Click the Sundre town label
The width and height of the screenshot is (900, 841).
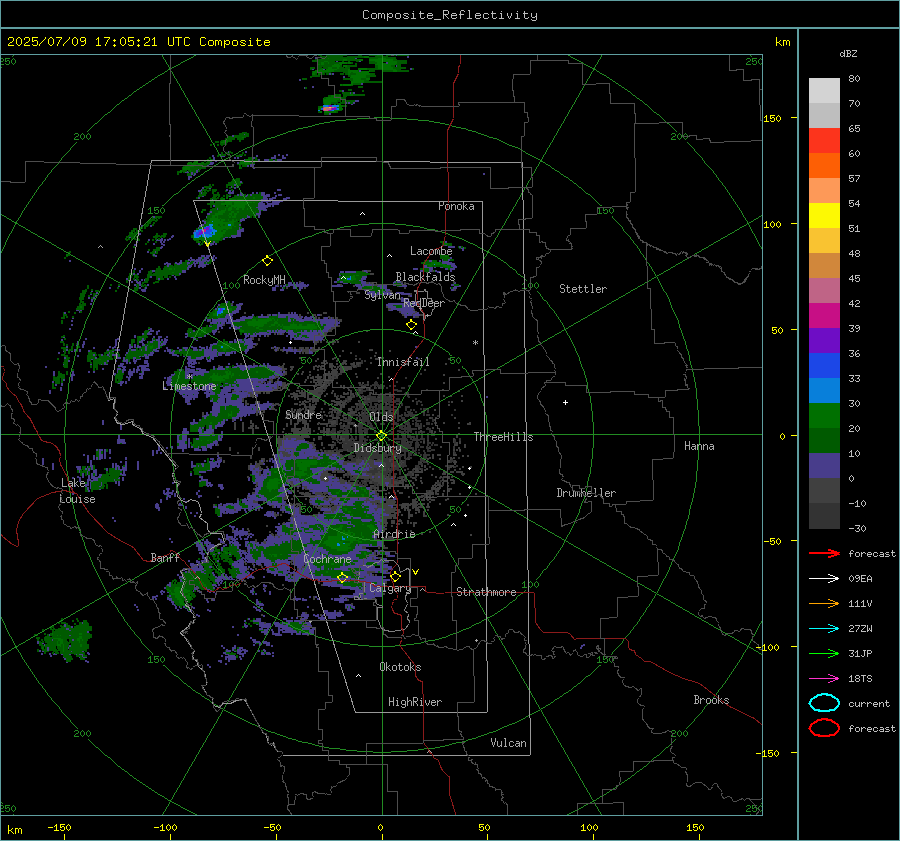(x=304, y=414)
